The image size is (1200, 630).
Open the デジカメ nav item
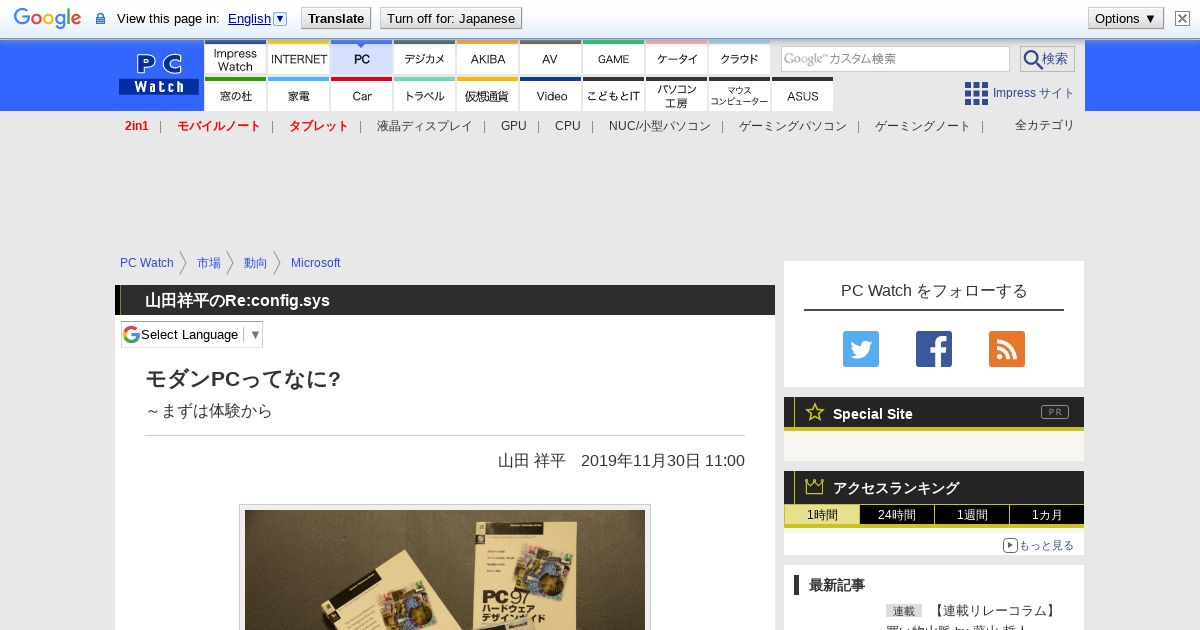(x=425, y=59)
